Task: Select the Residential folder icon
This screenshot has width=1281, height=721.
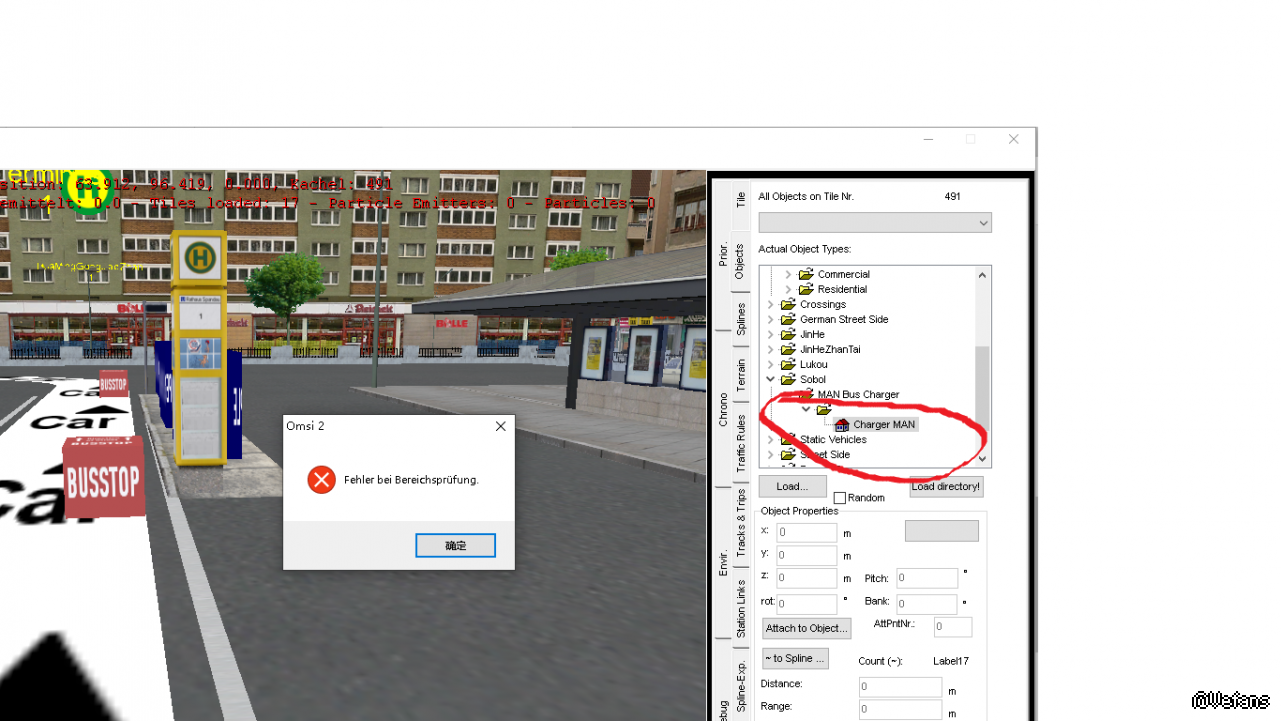Action: (x=806, y=289)
